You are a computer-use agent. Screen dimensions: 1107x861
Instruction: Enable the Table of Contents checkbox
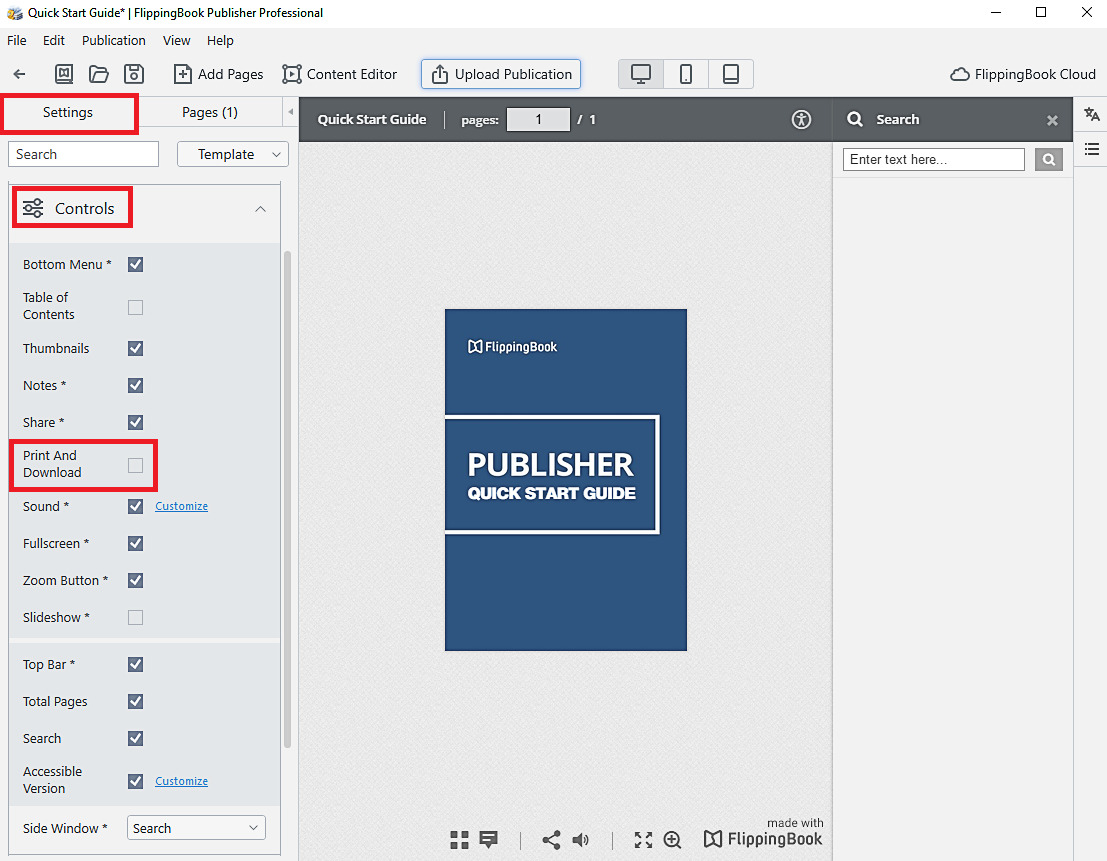136,307
